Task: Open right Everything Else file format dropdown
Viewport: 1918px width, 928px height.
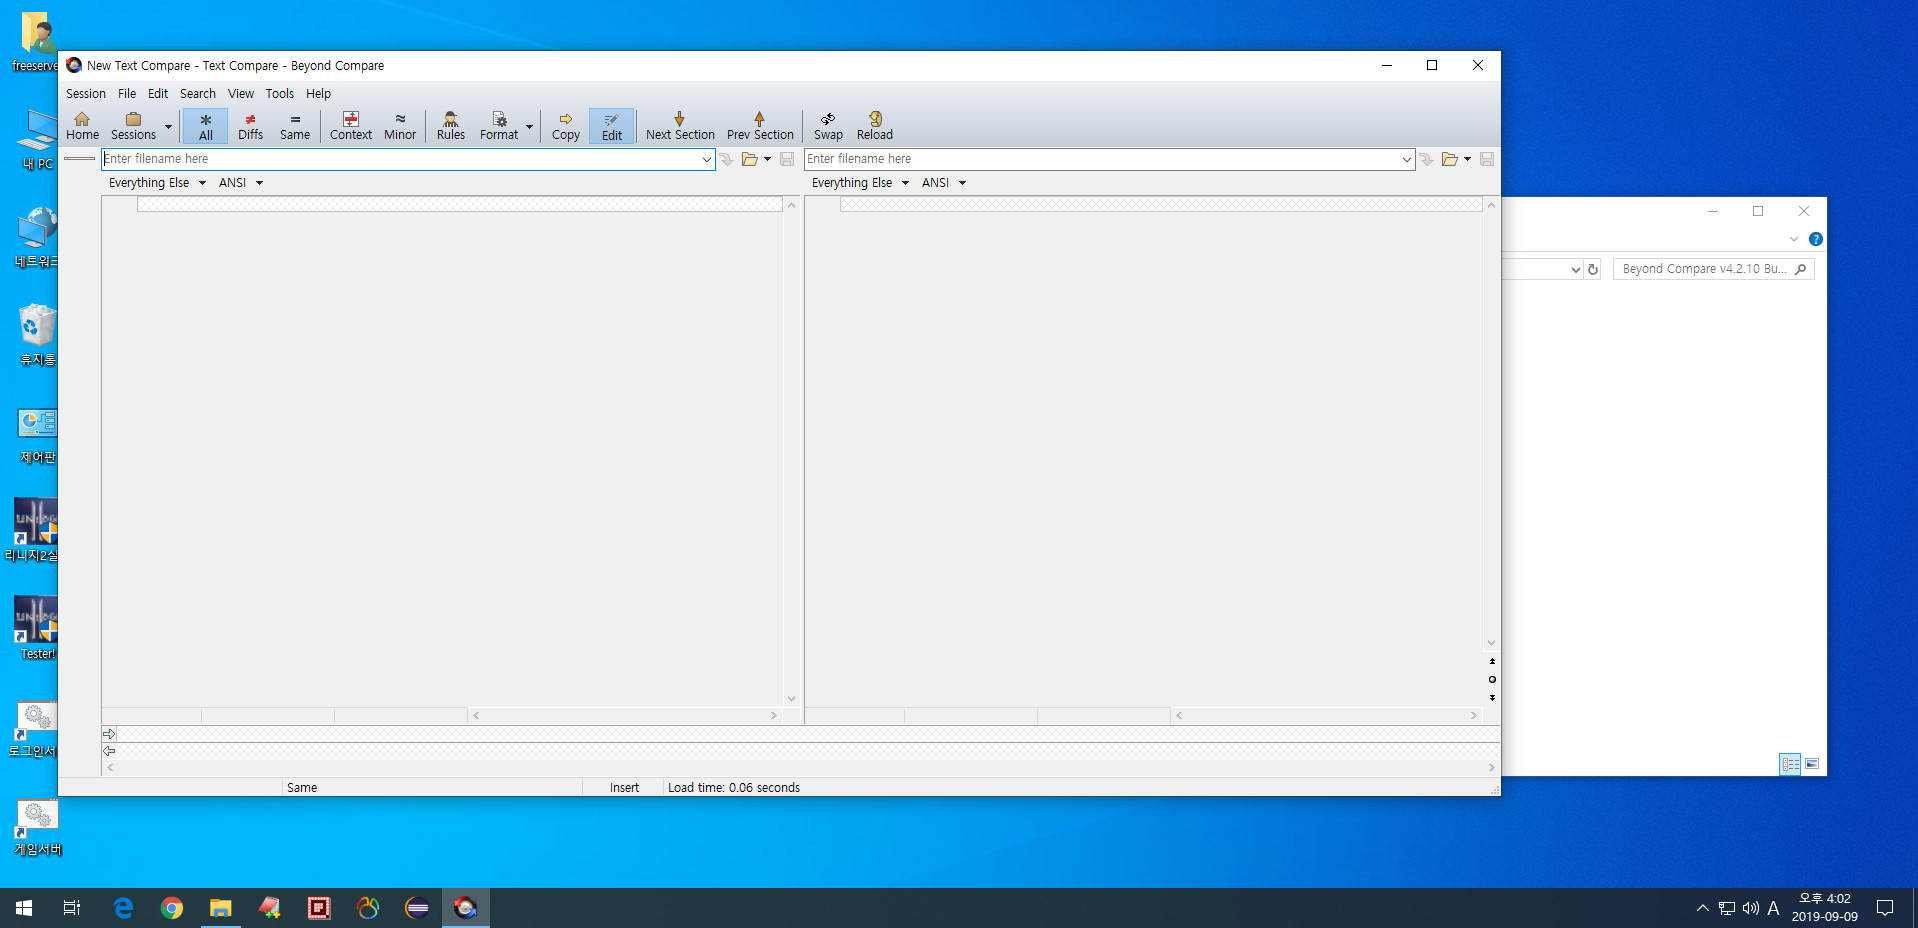Action: click(x=860, y=183)
